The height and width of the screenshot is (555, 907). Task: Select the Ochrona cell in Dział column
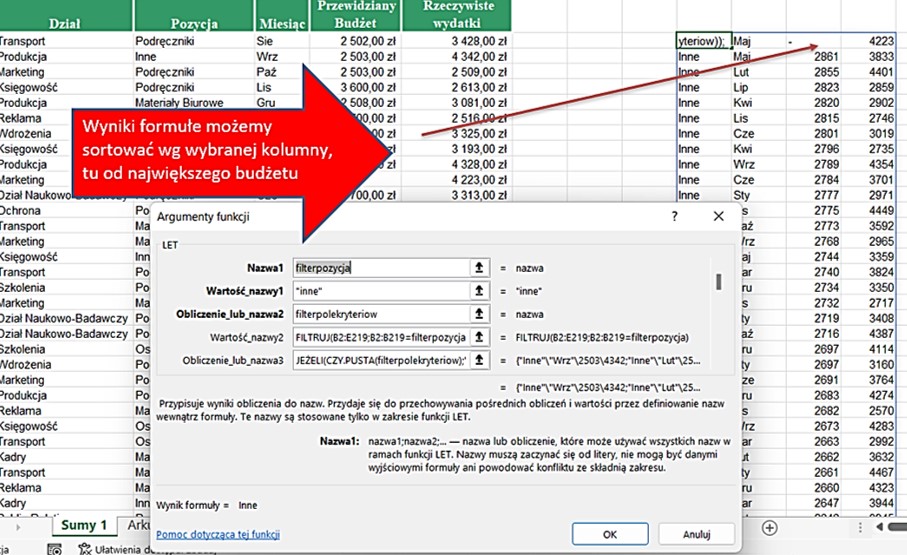pyautogui.click(x=65, y=211)
